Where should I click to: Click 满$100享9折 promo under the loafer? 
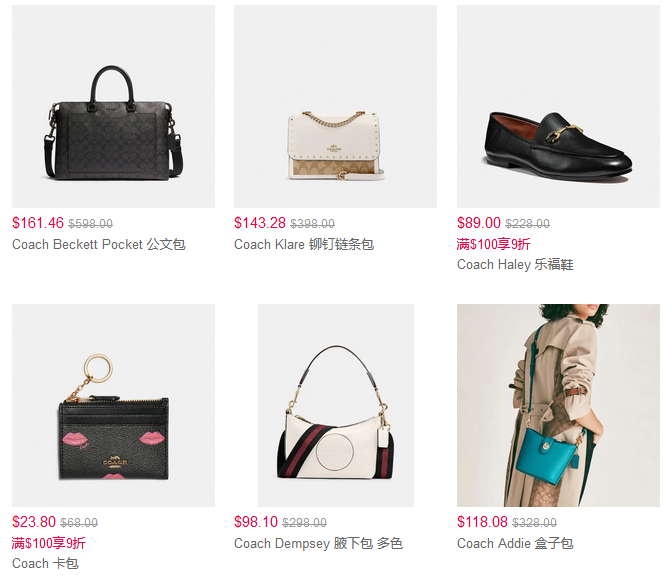click(493, 244)
